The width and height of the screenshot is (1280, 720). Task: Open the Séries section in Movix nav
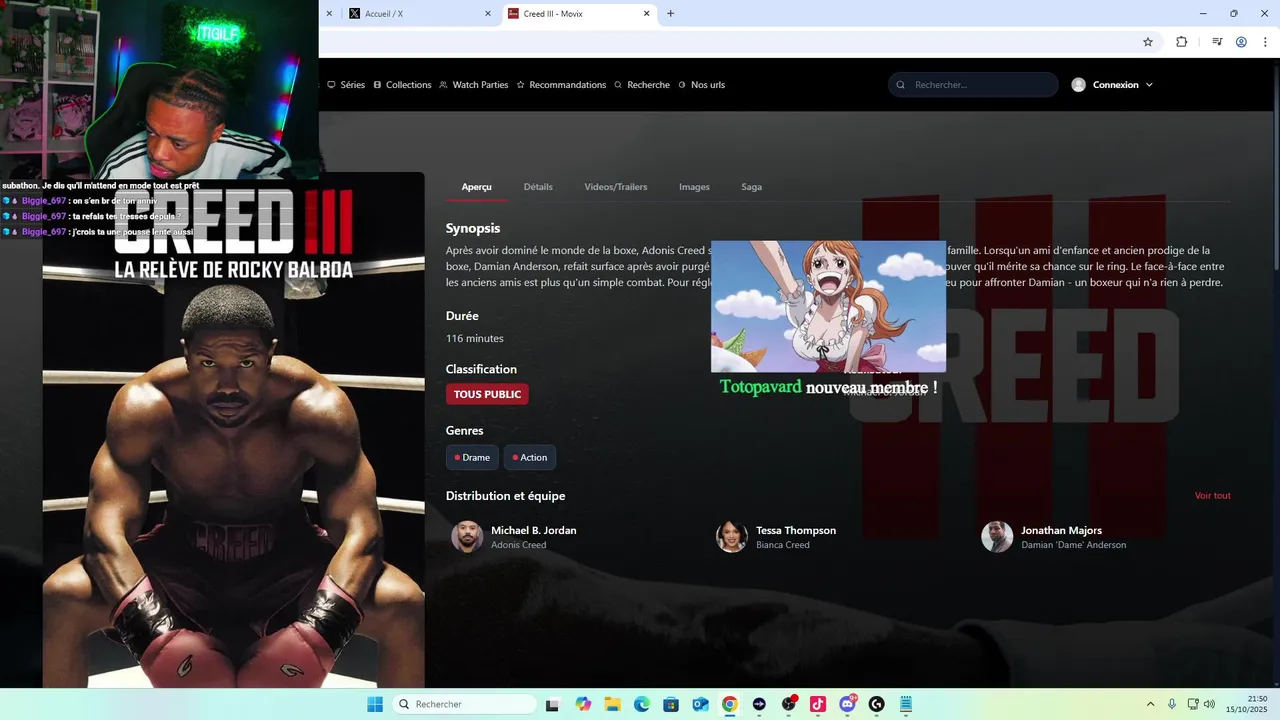[x=346, y=85]
